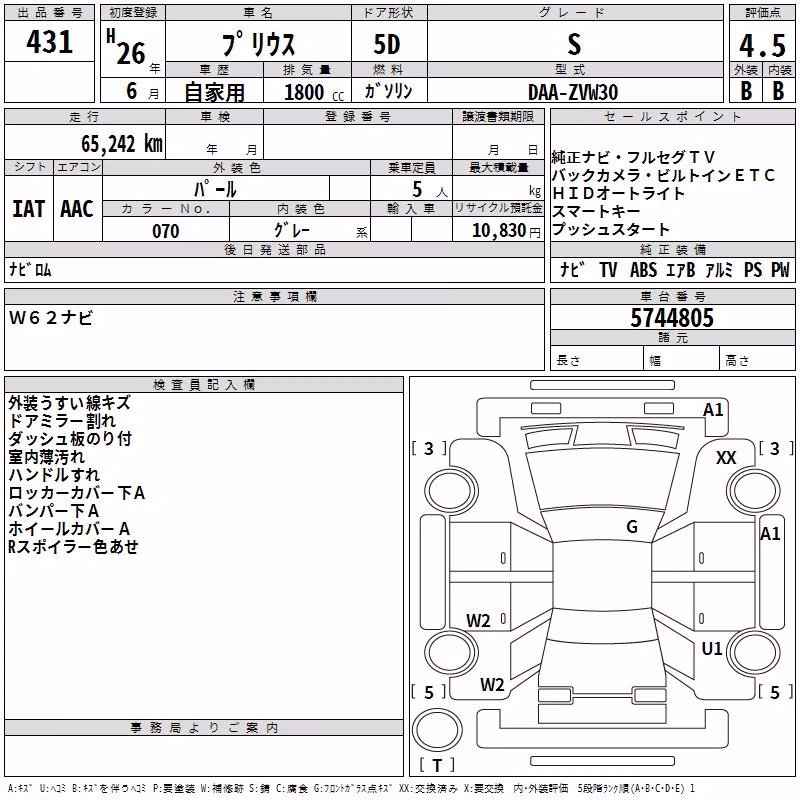
Task: Click the ナビロム later-shipped parts entry
Action: click(30, 269)
